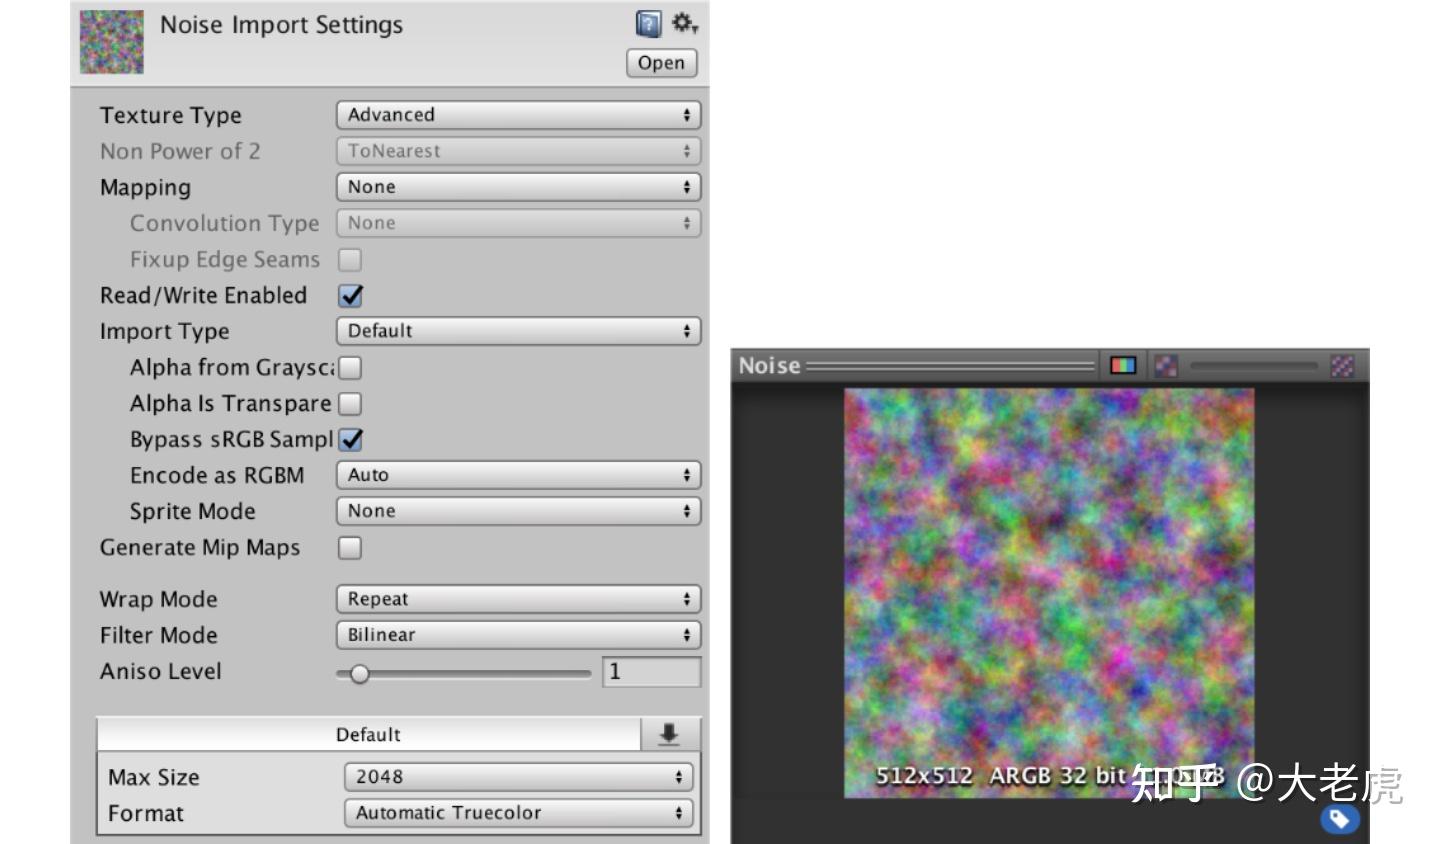Select the Default platform tab
This screenshot has width=1440, height=844.
point(369,735)
